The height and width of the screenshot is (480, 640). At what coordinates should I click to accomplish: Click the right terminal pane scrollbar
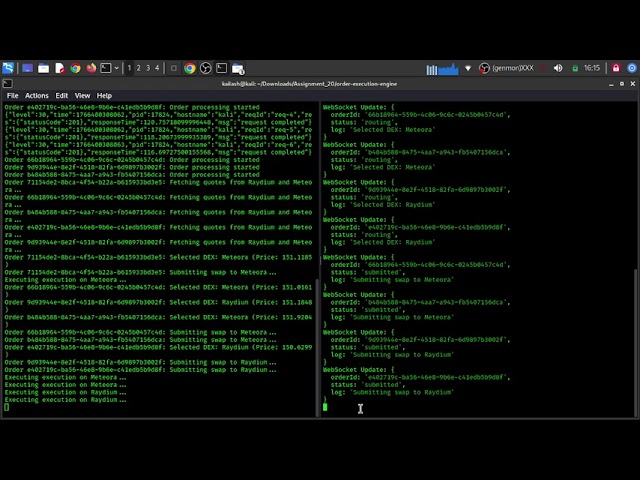(635, 343)
